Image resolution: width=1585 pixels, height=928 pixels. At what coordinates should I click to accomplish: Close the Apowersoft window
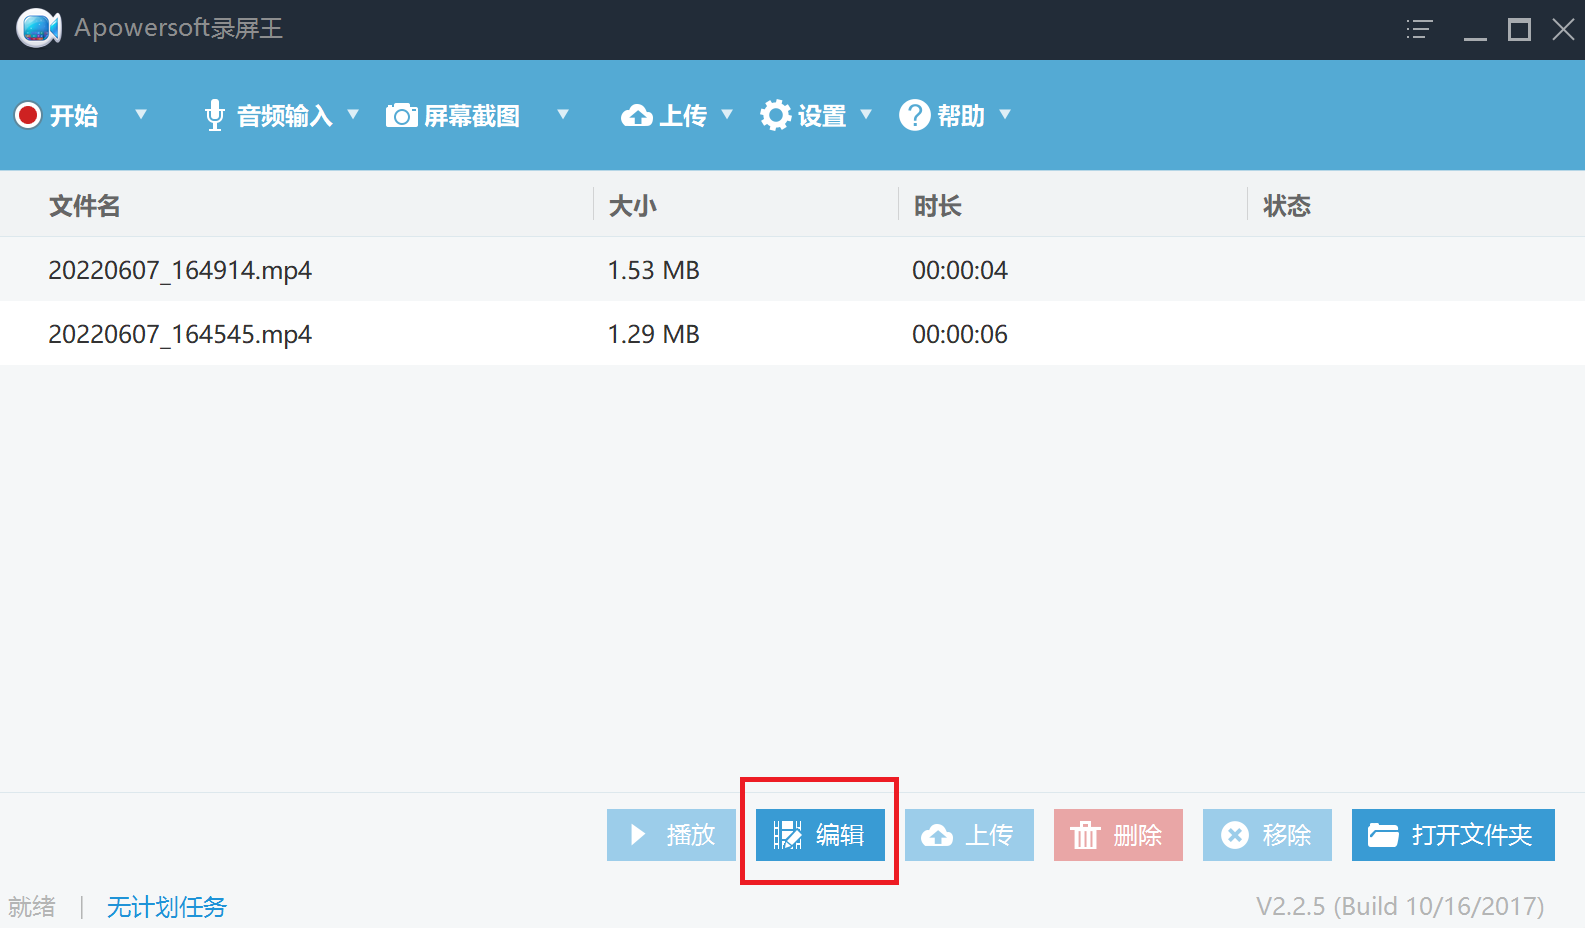(1563, 29)
